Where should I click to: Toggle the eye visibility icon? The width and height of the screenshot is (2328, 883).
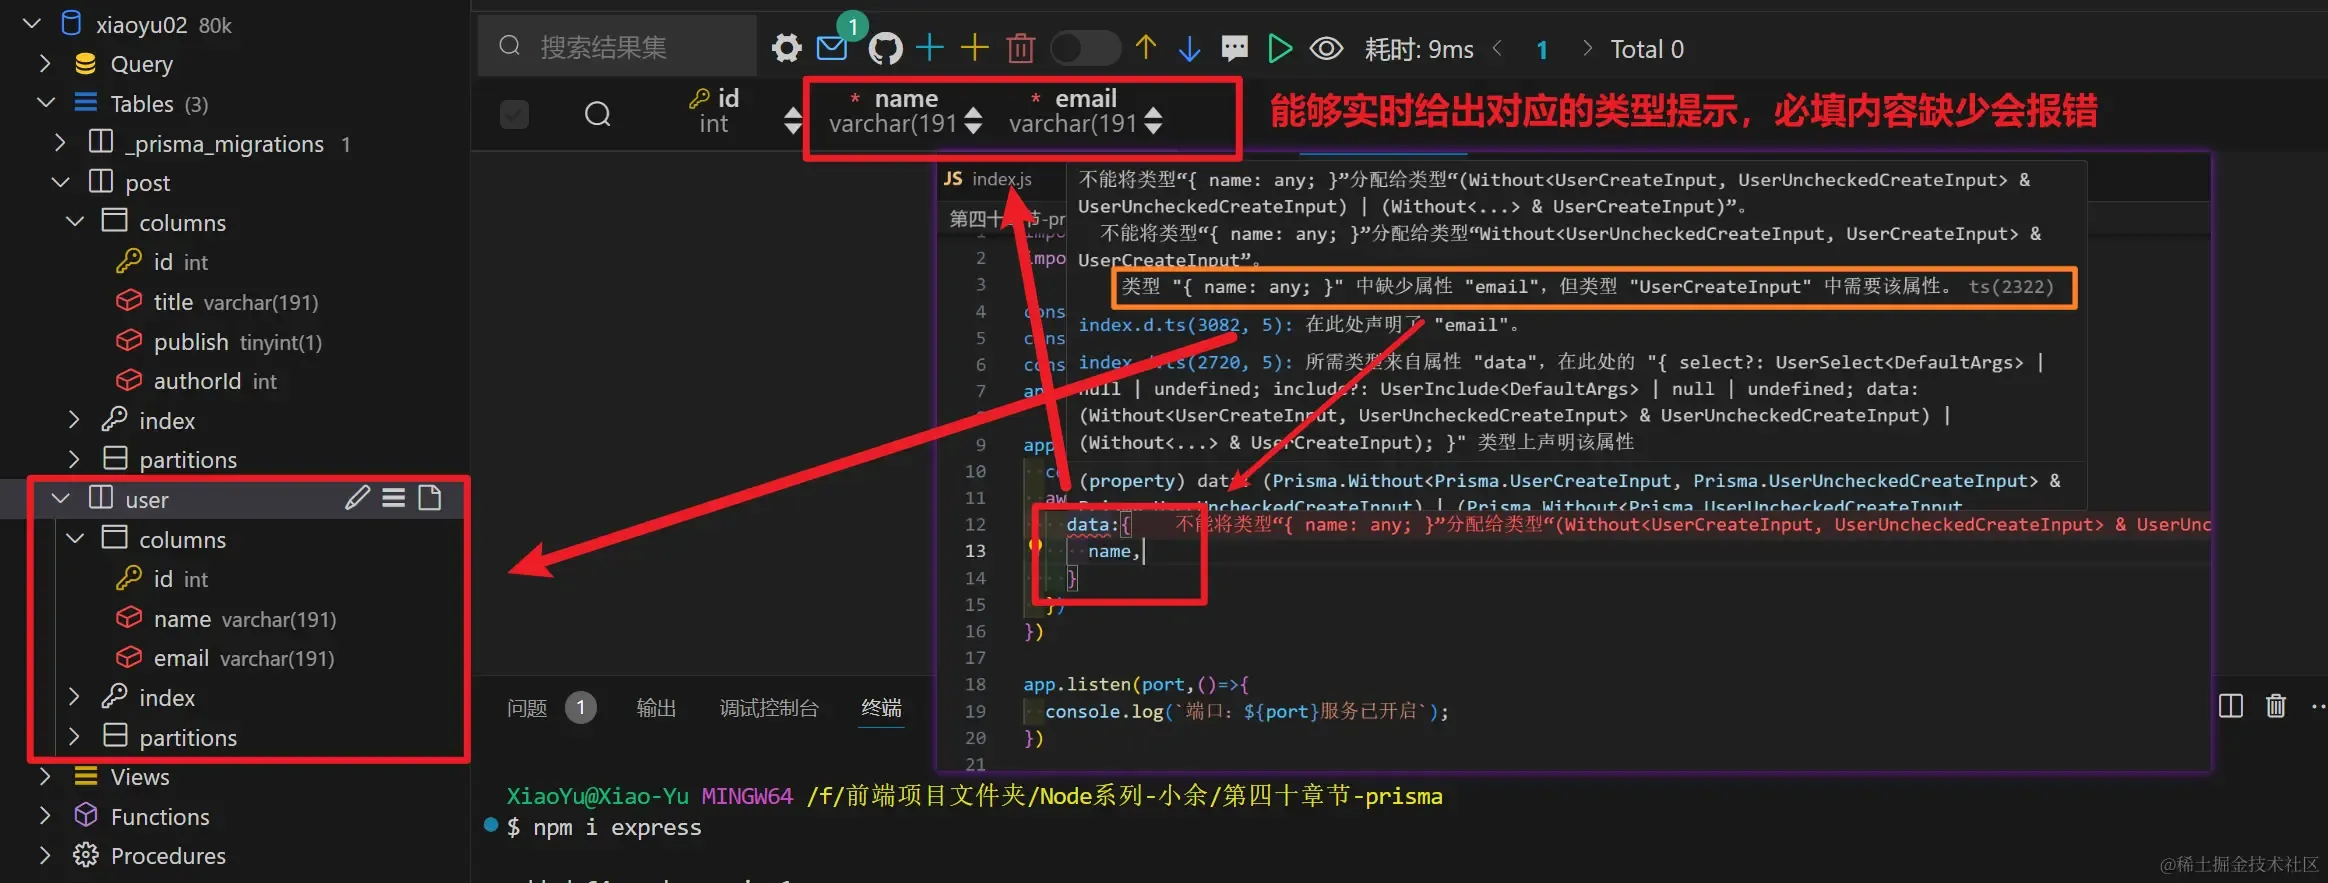point(1327,48)
